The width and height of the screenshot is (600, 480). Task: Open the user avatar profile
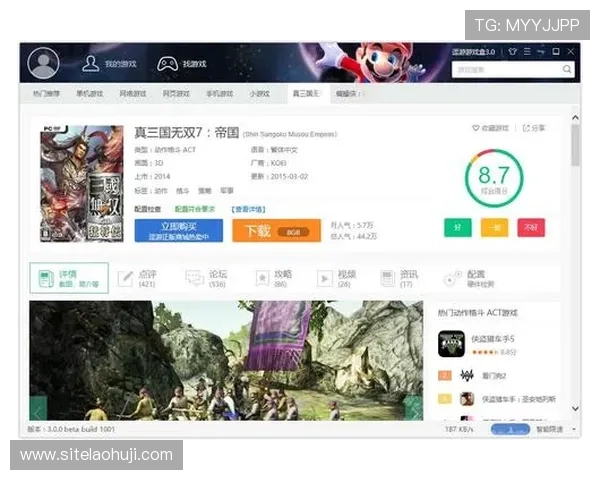point(43,63)
